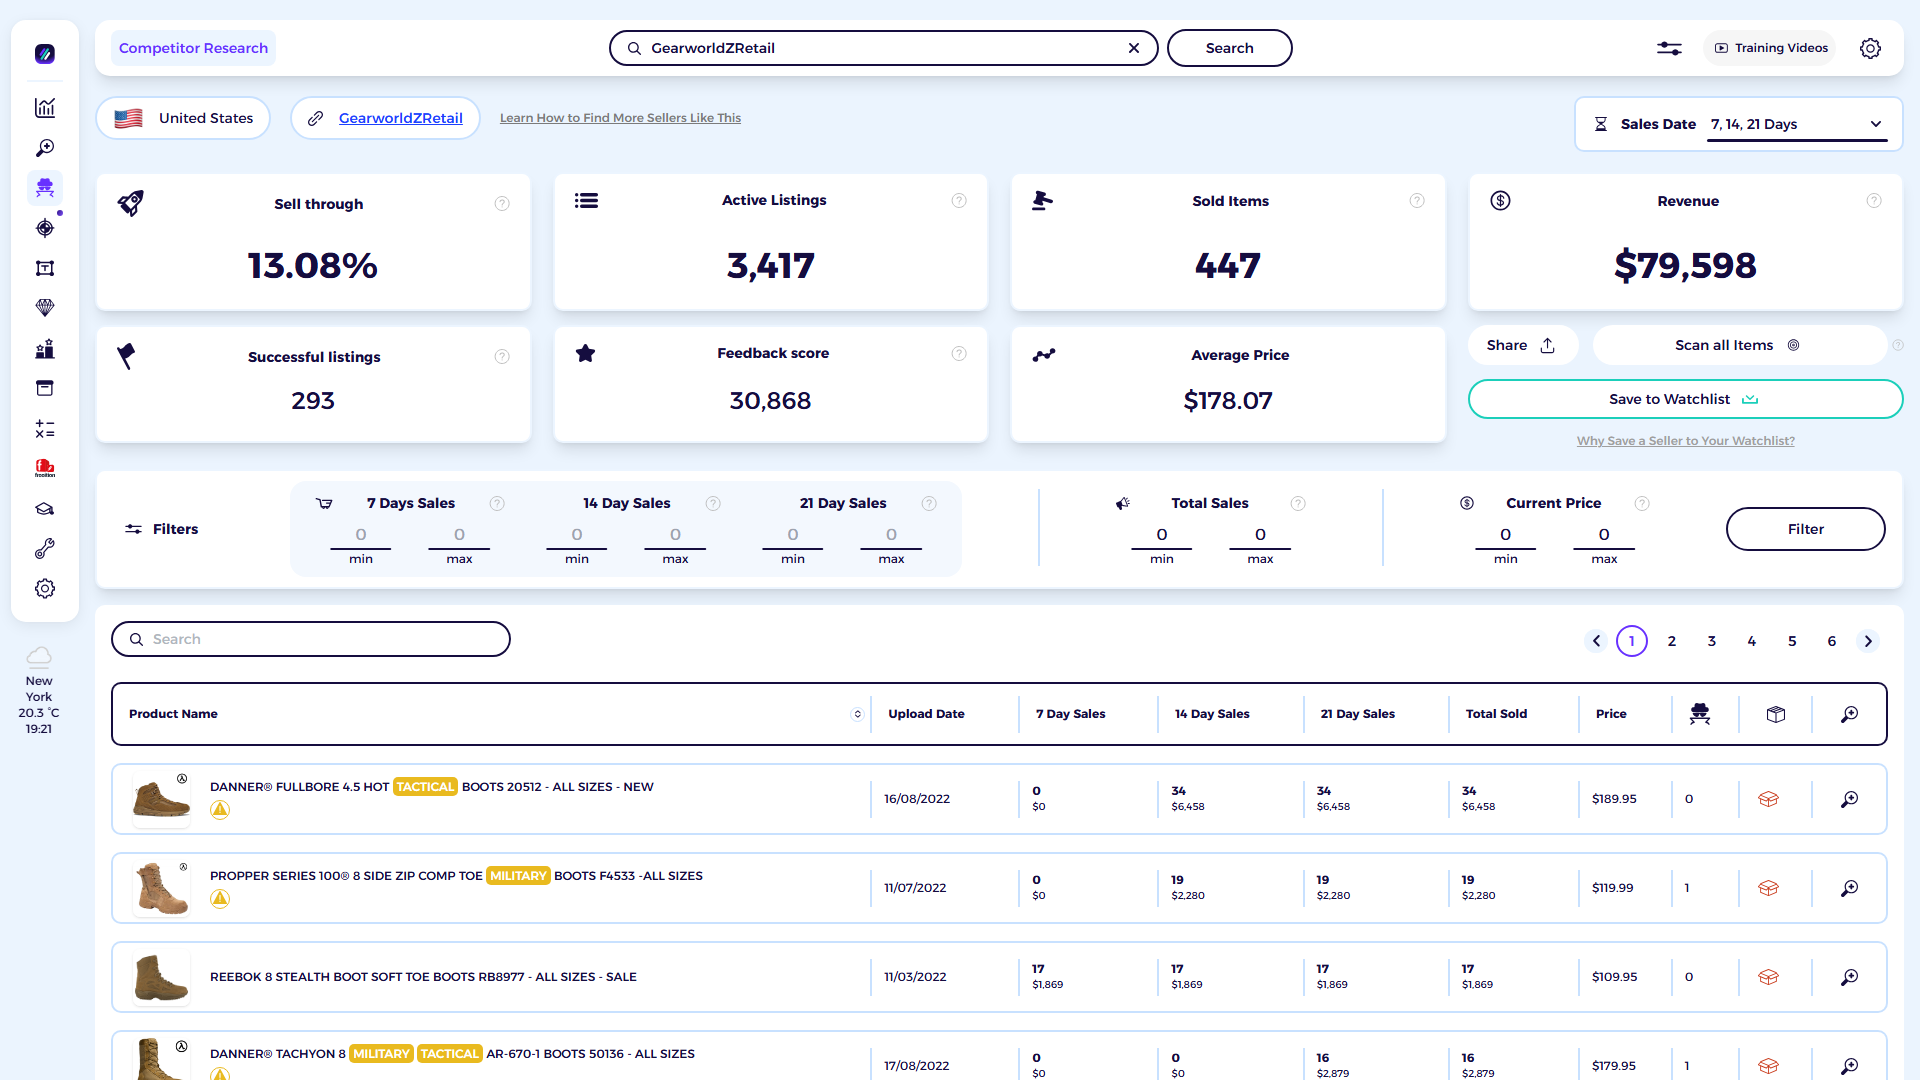This screenshot has height=1080, width=1920.
Task: Click the 7 Days Sales min field
Action: 361,535
